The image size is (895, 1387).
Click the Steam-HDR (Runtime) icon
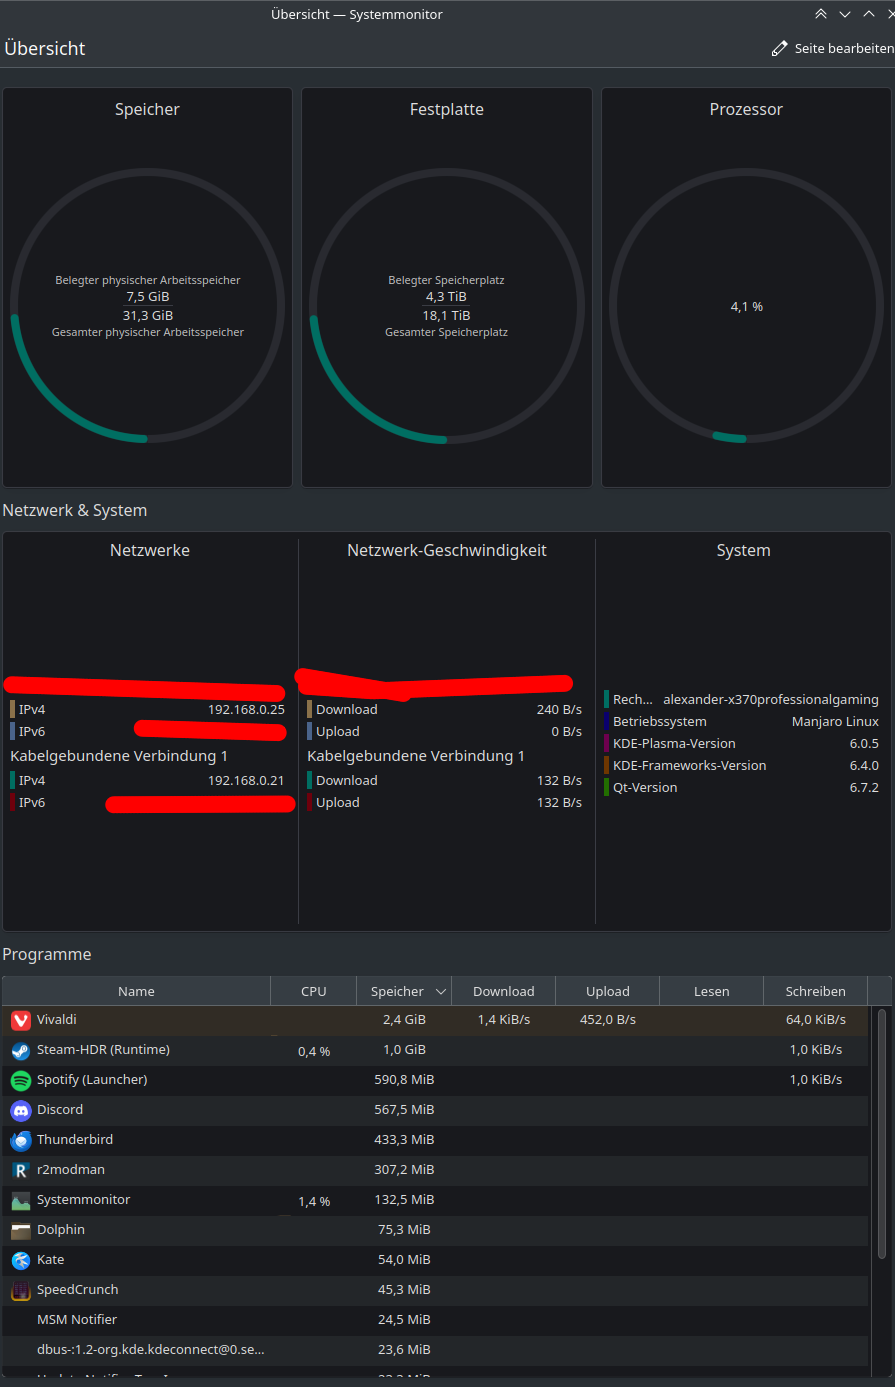tap(21, 1051)
